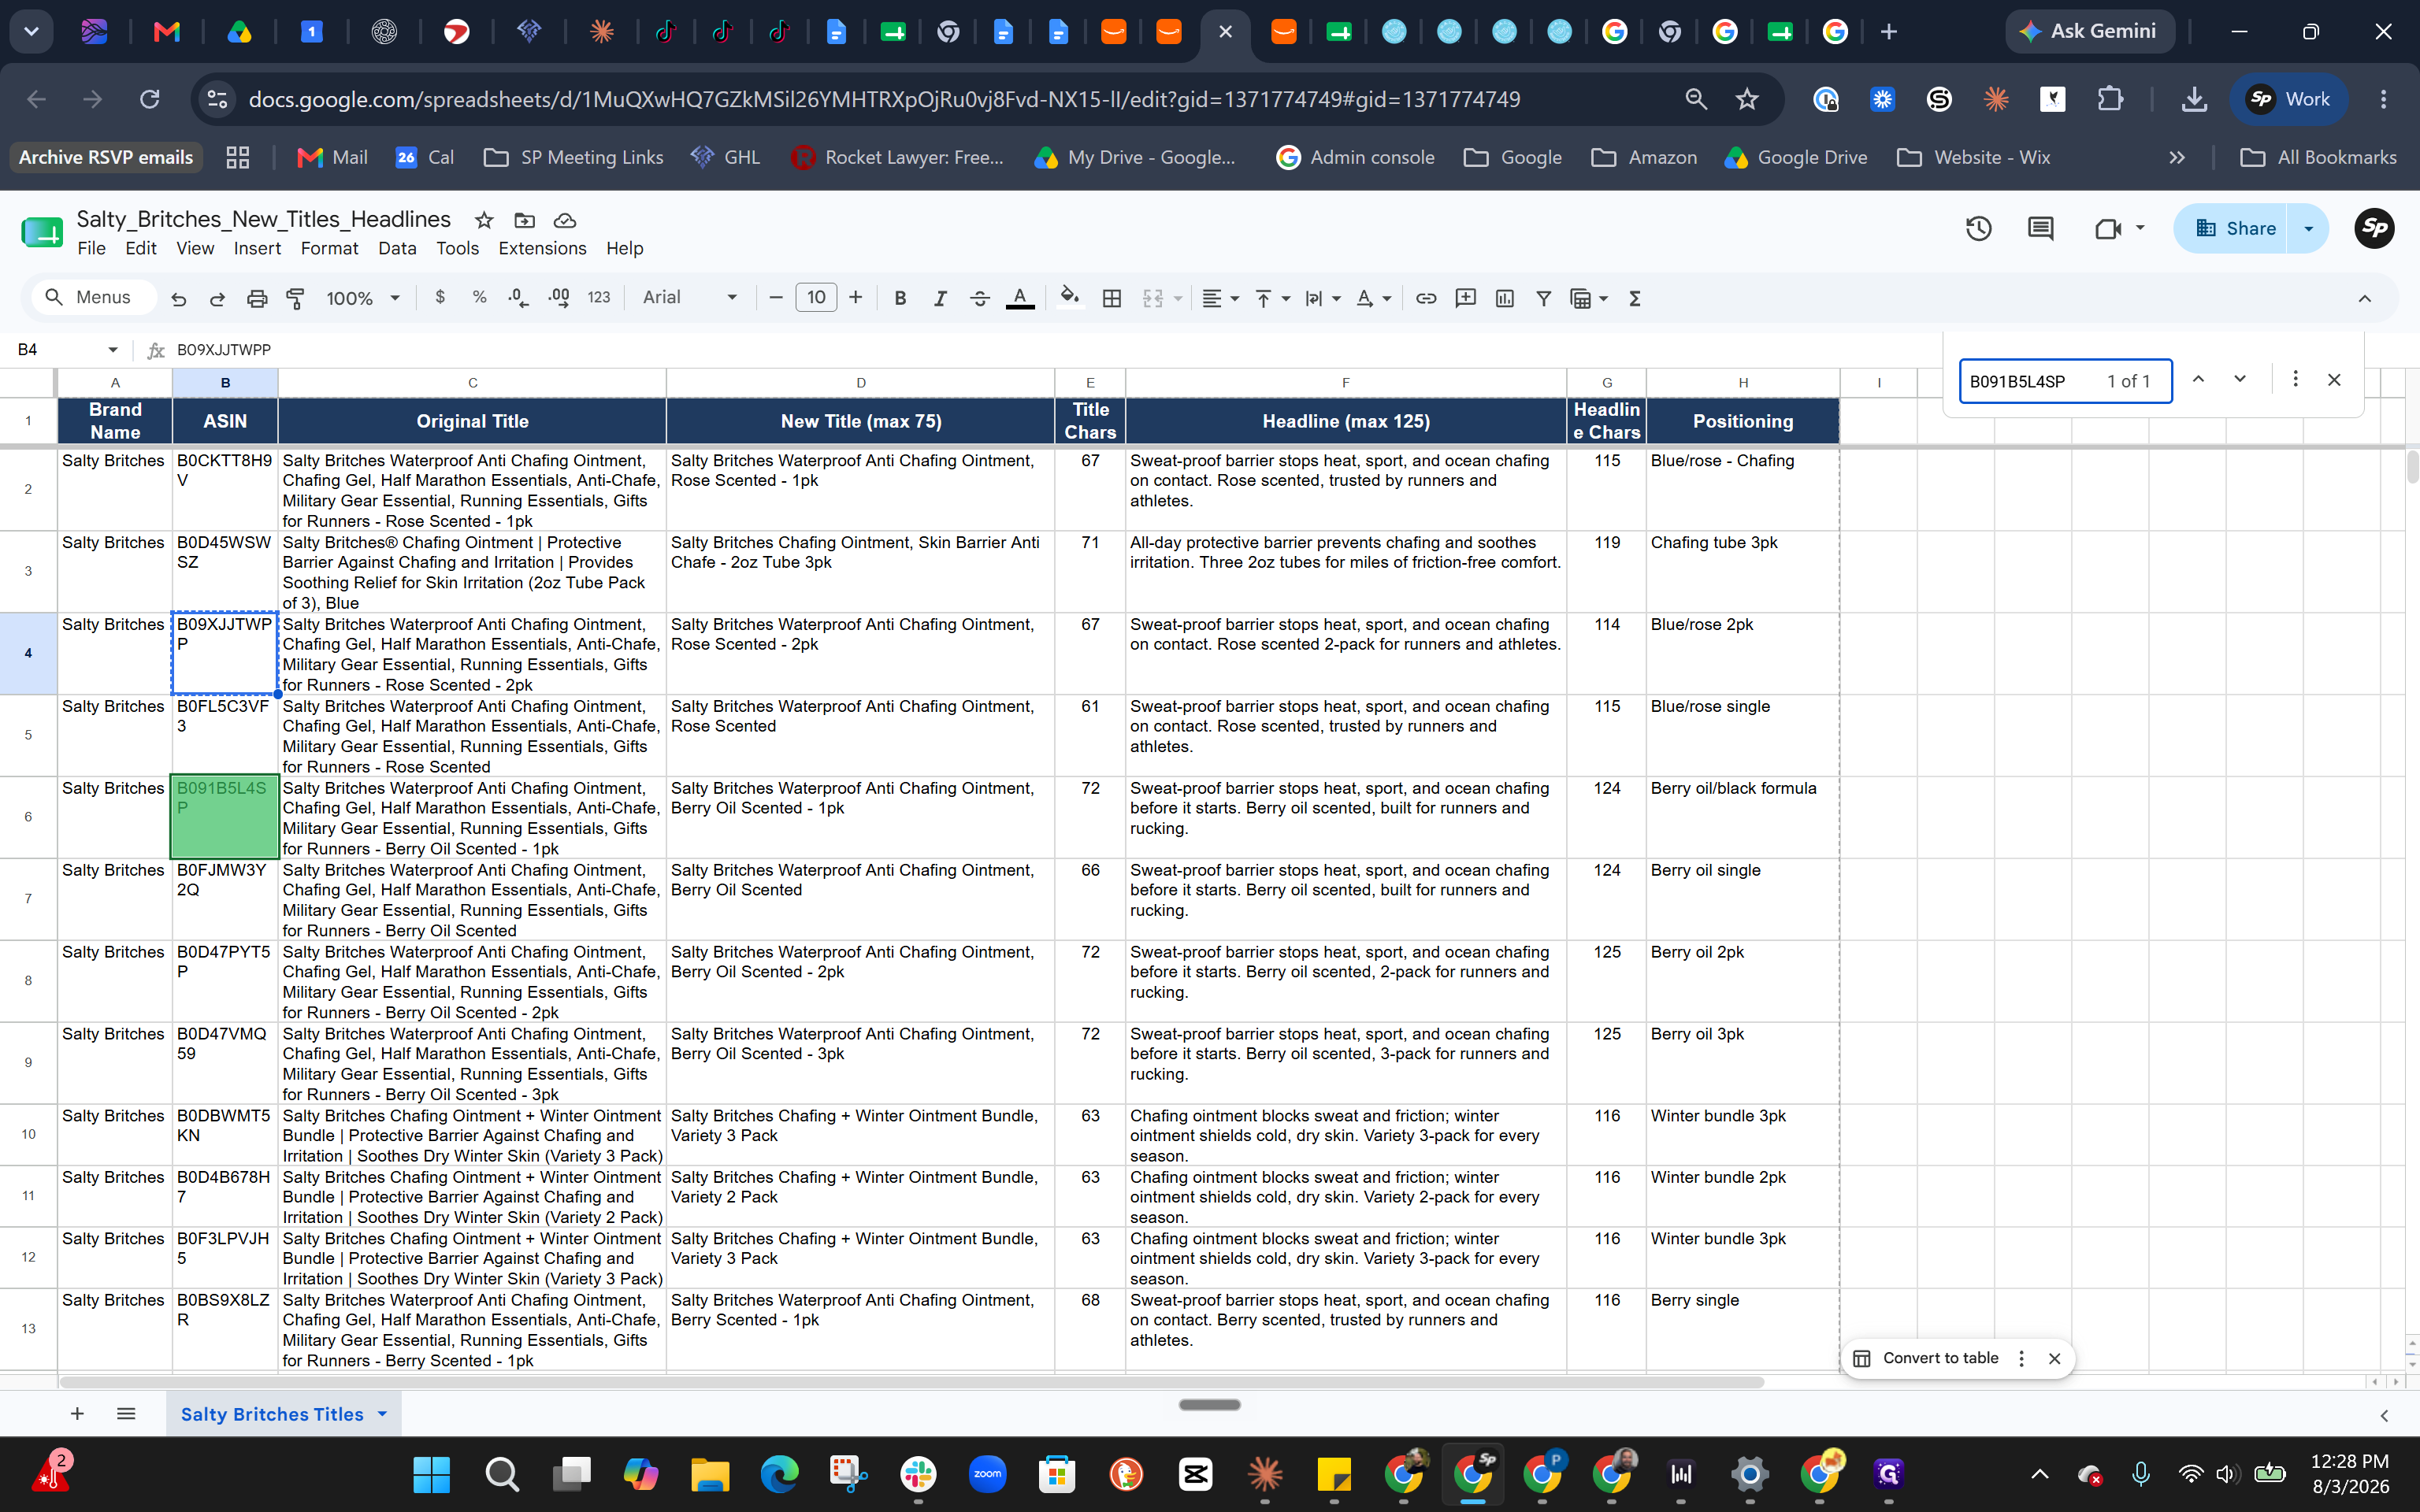Open text wrapping dropdown
2420x1512 pixels.
coord(1323,298)
